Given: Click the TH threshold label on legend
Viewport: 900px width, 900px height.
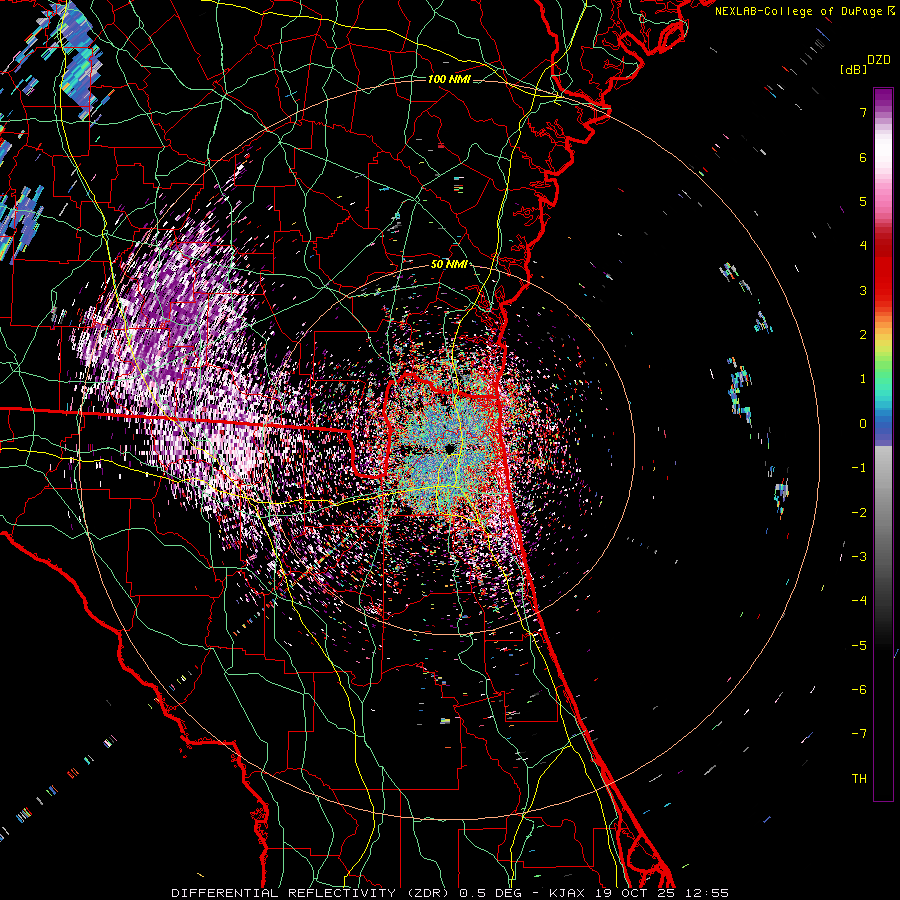Looking at the screenshot, I should pyautogui.click(x=859, y=779).
